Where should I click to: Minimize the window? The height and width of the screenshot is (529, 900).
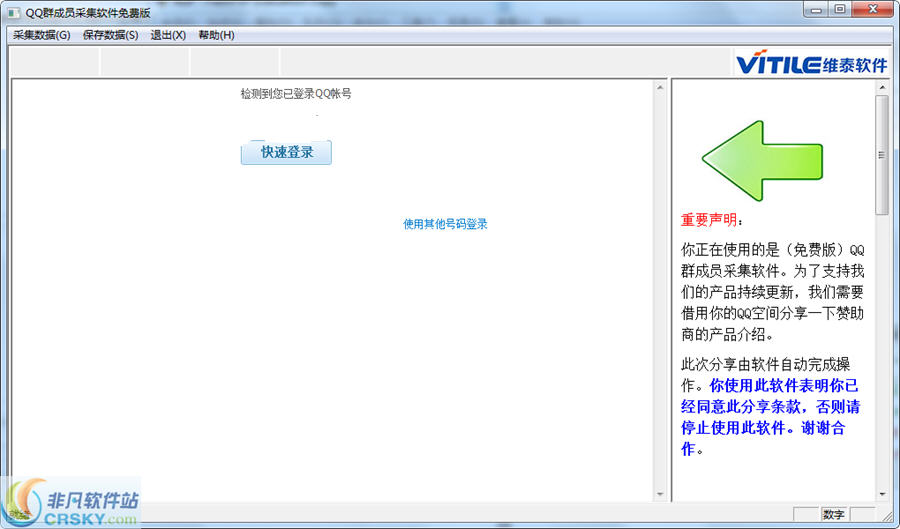(x=816, y=10)
